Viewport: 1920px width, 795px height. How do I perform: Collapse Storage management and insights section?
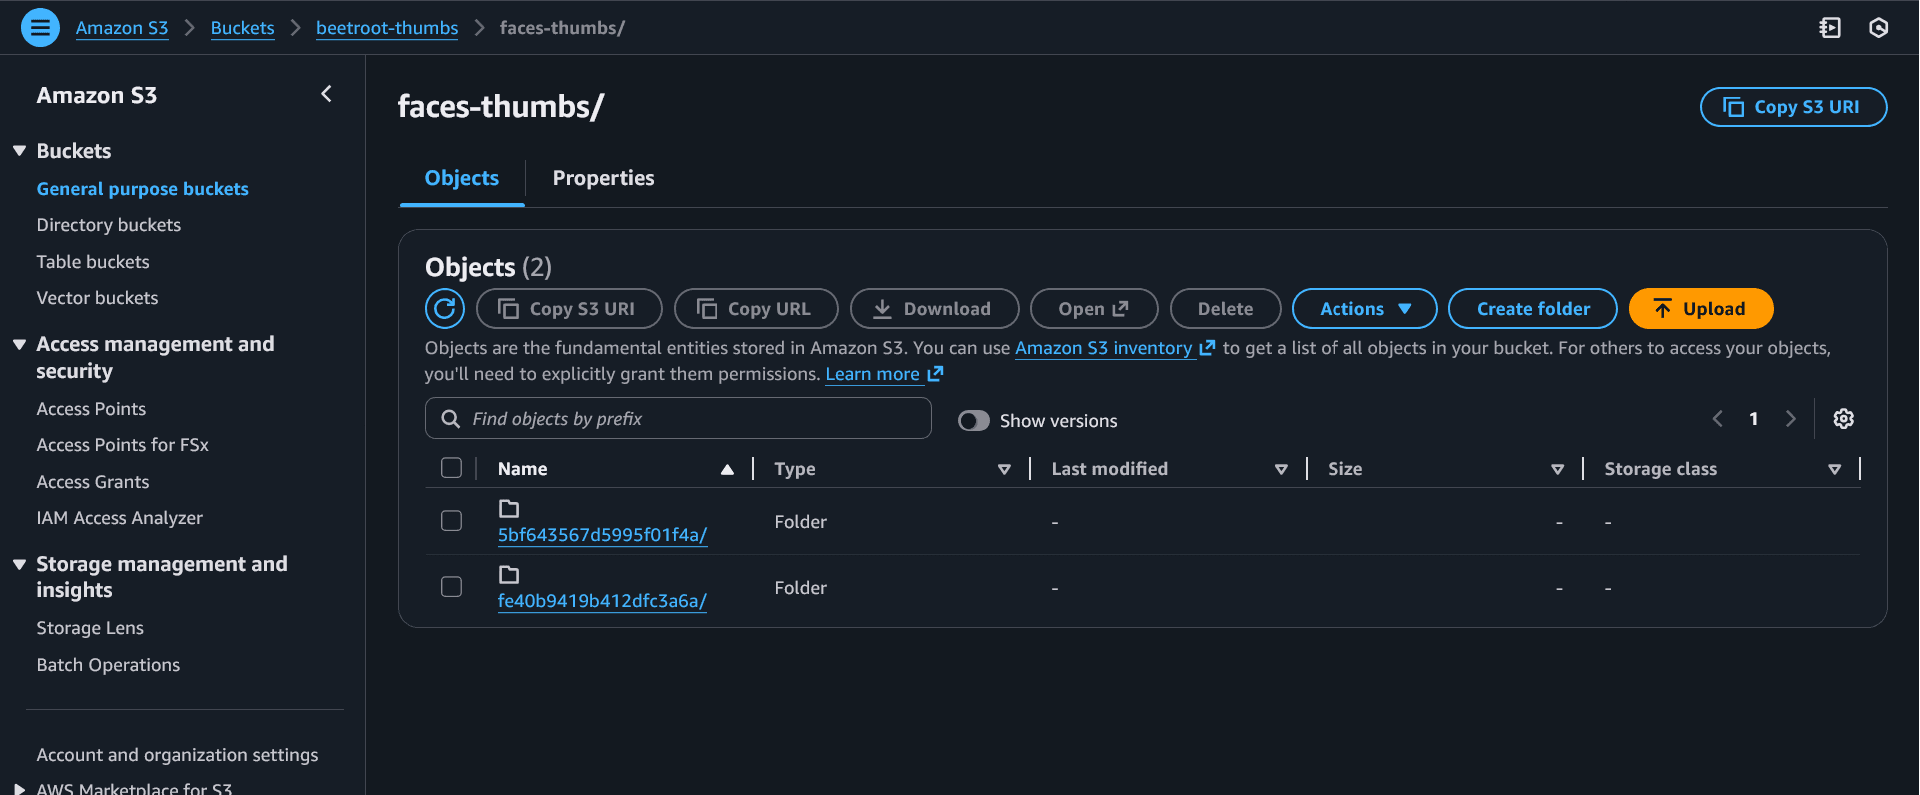click(x=19, y=565)
